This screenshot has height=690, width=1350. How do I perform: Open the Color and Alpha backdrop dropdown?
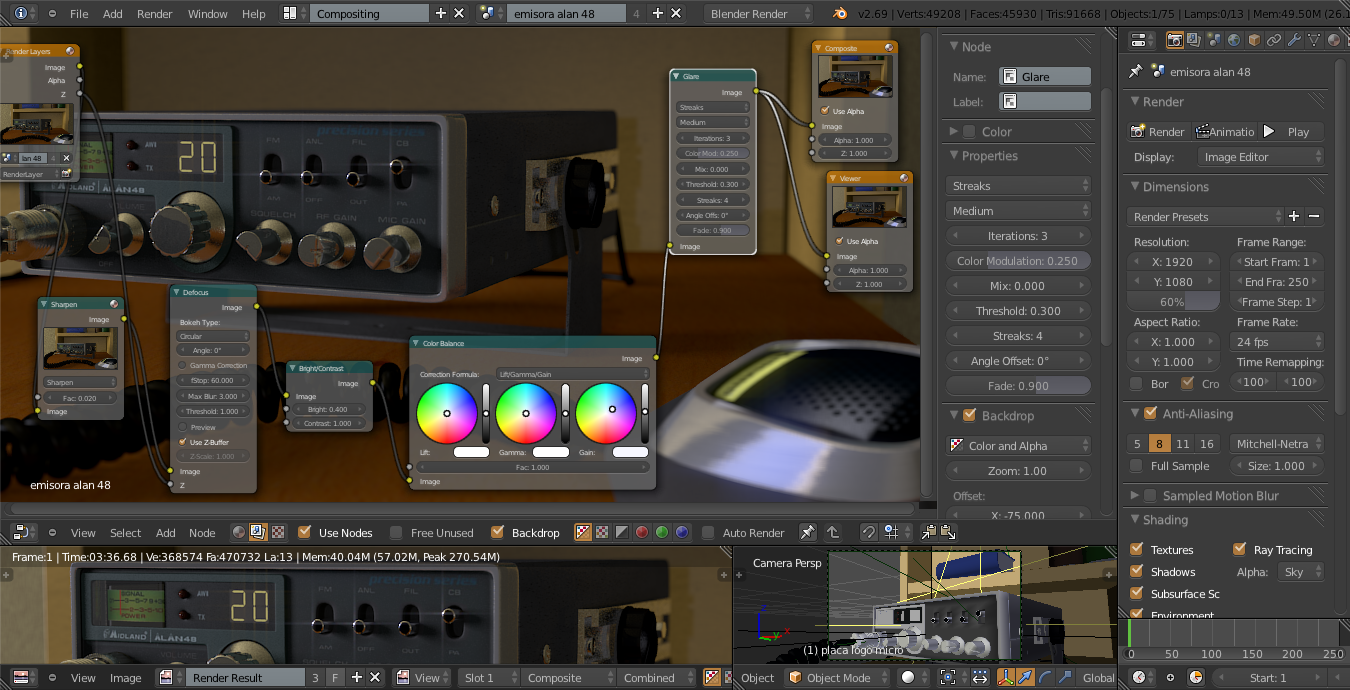point(1018,446)
